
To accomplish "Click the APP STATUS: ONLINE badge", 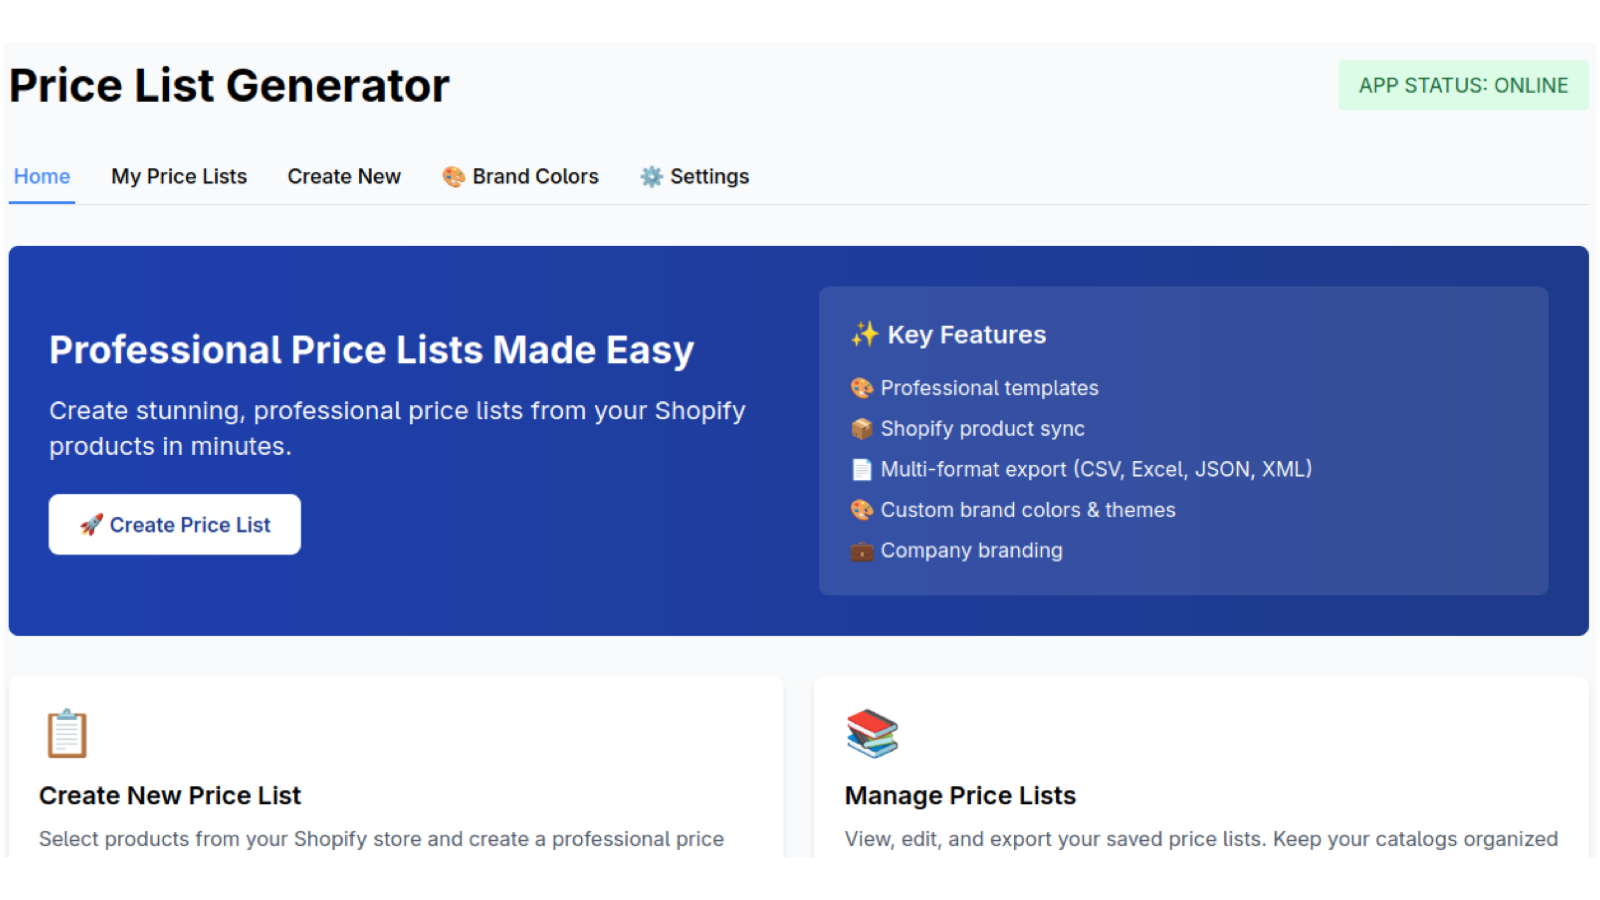I will pyautogui.click(x=1463, y=86).
